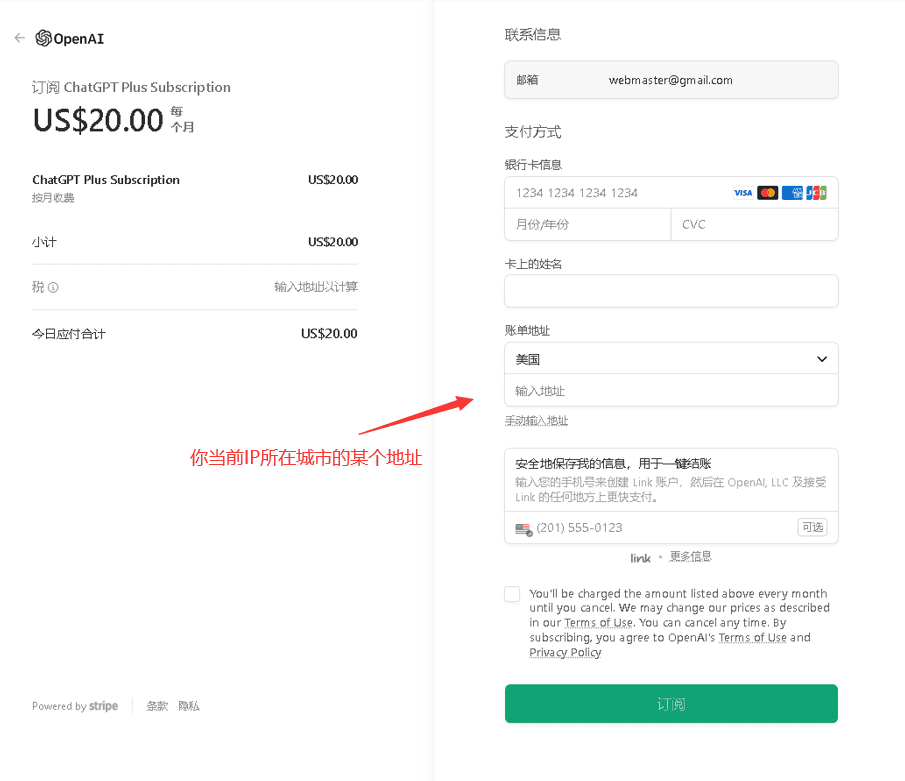Click the OpenAI logo
This screenshot has width=905, height=781.
coord(66,38)
